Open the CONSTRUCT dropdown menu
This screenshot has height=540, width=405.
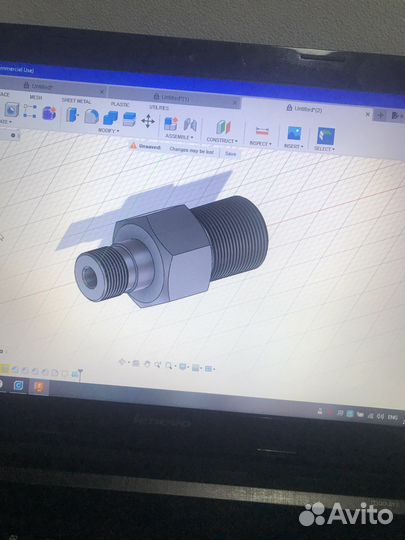222,140
